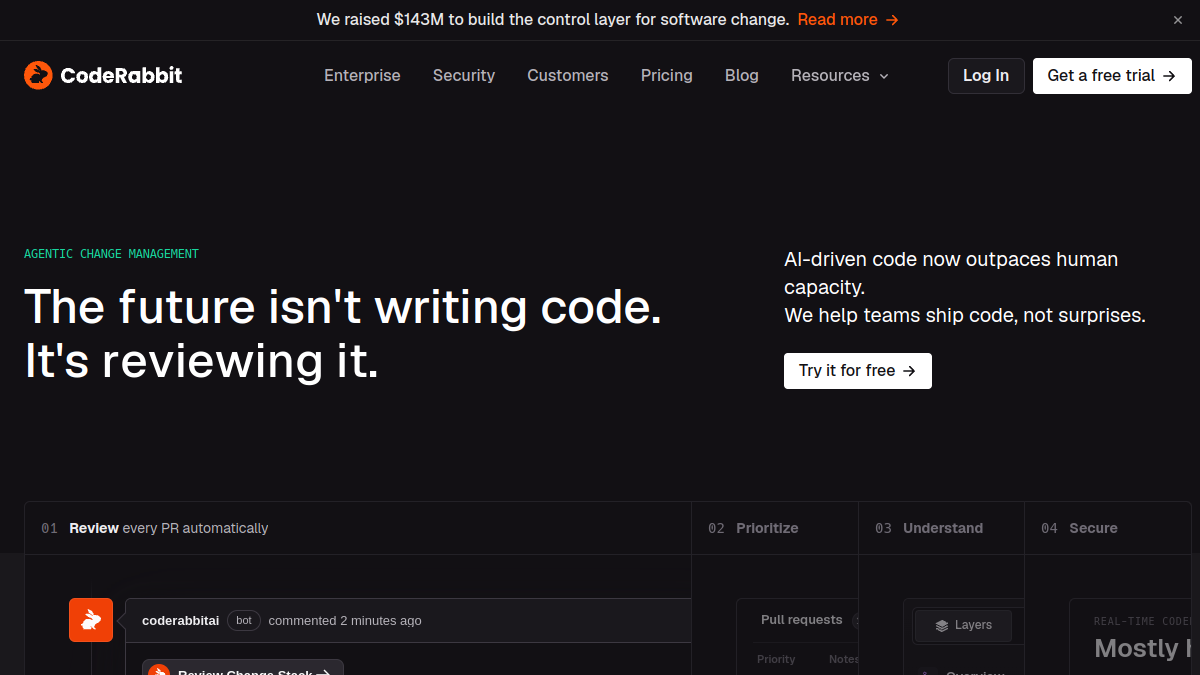This screenshot has width=1200, height=675.
Task: Click the arrow icon in Try it for free
Action: [909, 371]
